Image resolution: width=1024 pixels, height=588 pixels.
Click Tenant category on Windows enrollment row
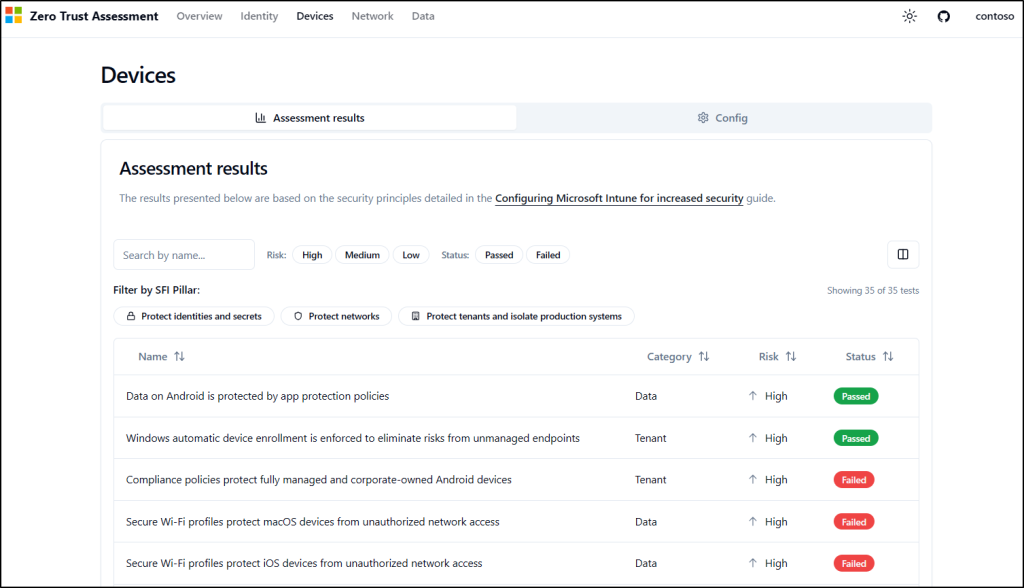coord(650,438)
